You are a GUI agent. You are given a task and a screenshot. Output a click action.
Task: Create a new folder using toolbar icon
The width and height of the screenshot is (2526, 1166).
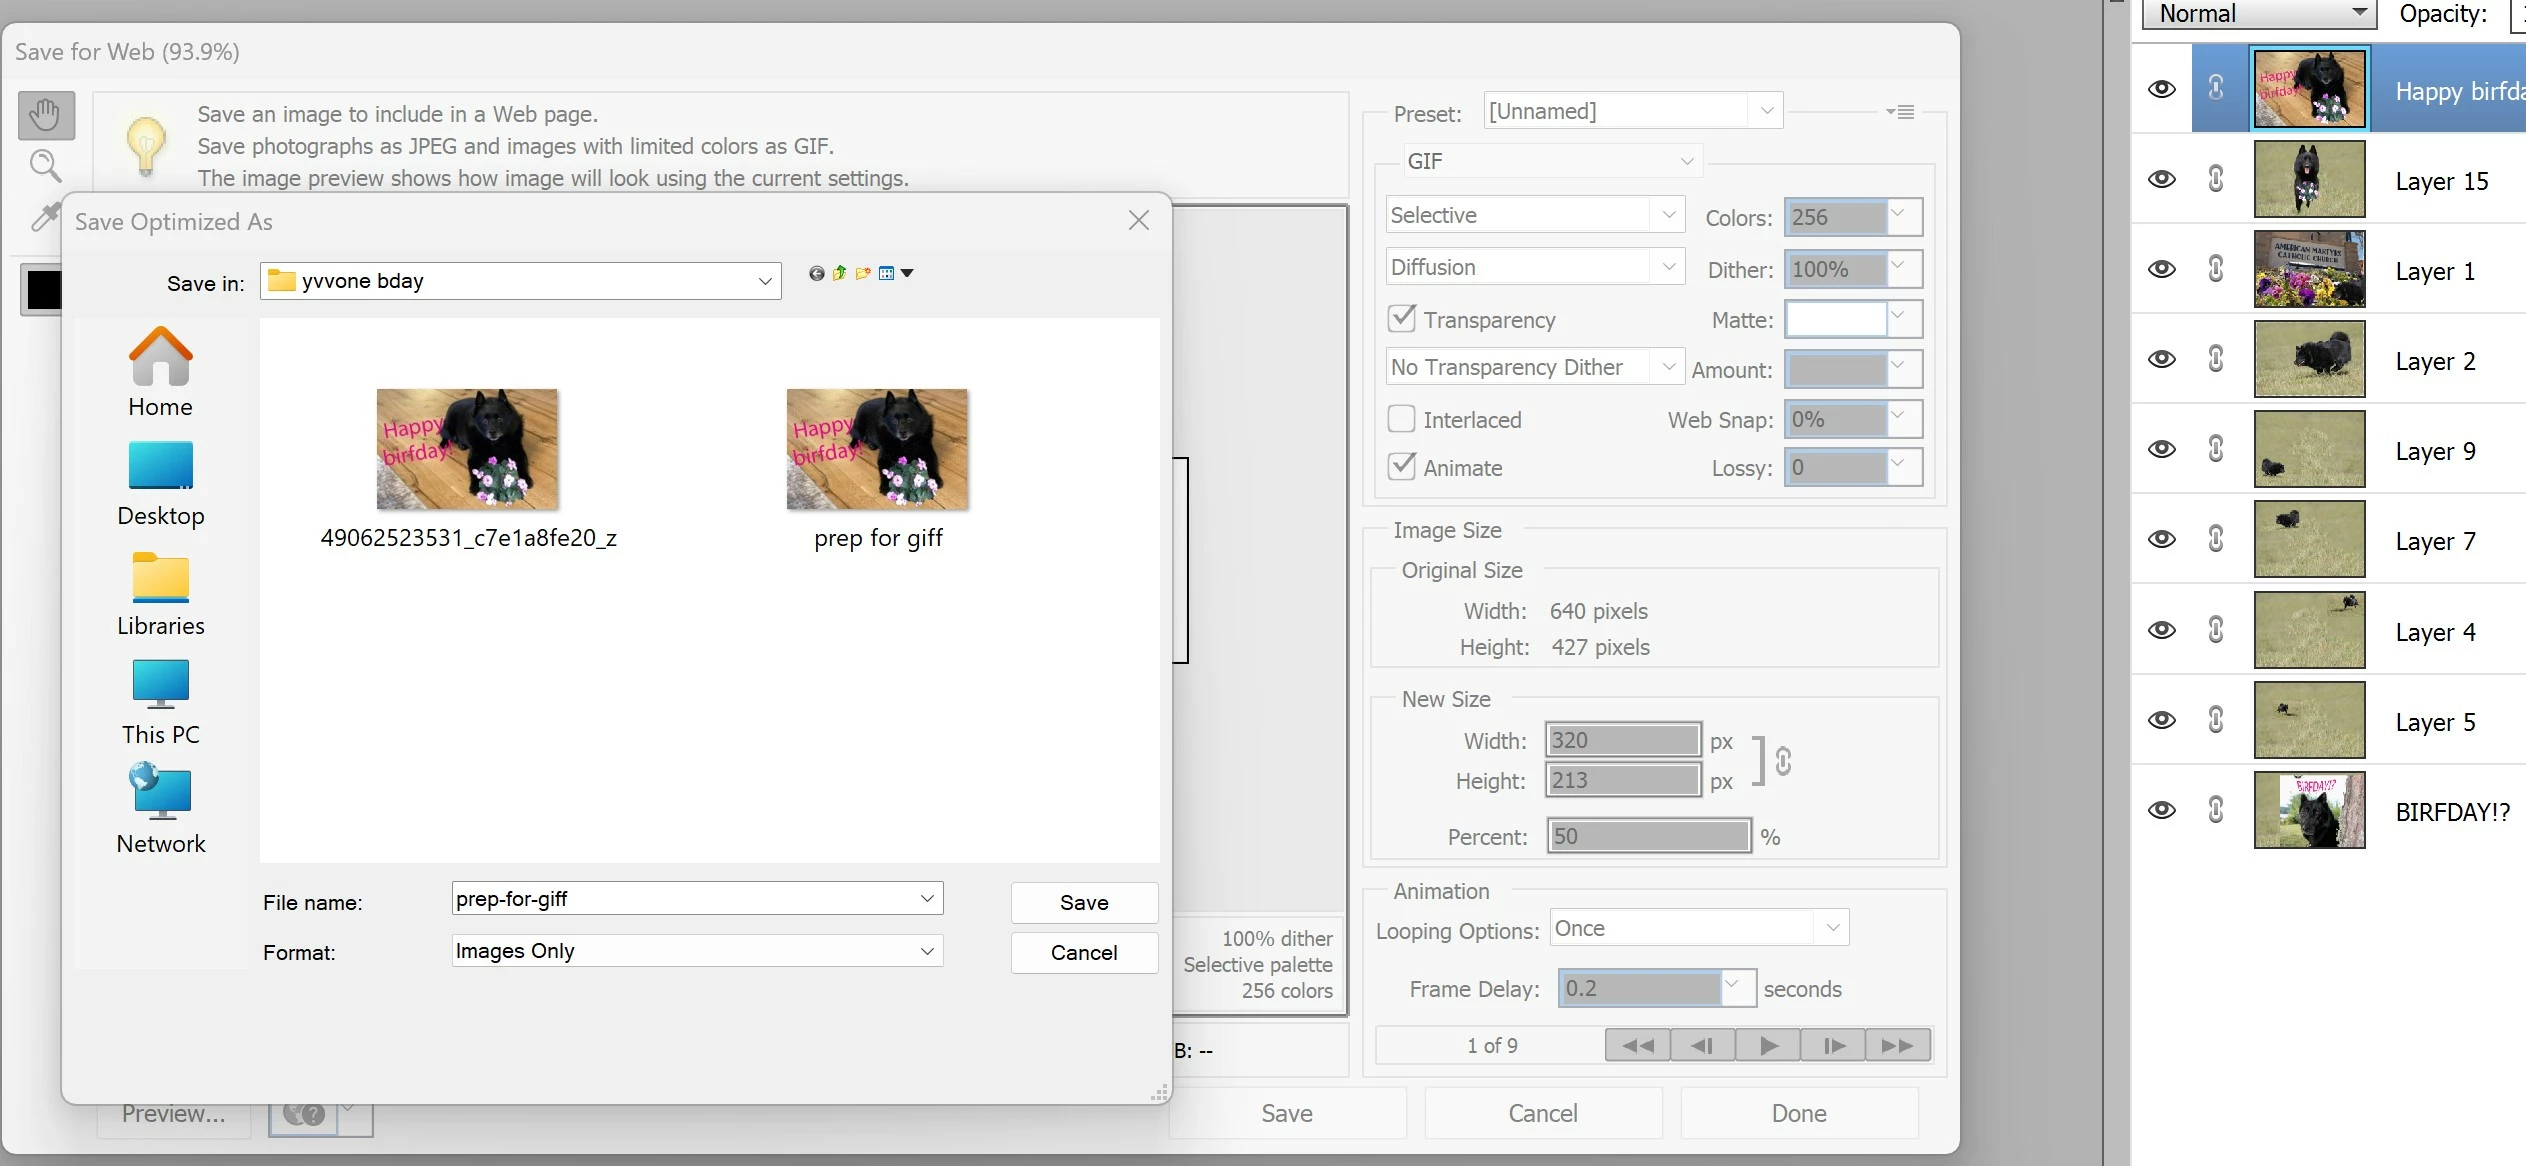863,273
